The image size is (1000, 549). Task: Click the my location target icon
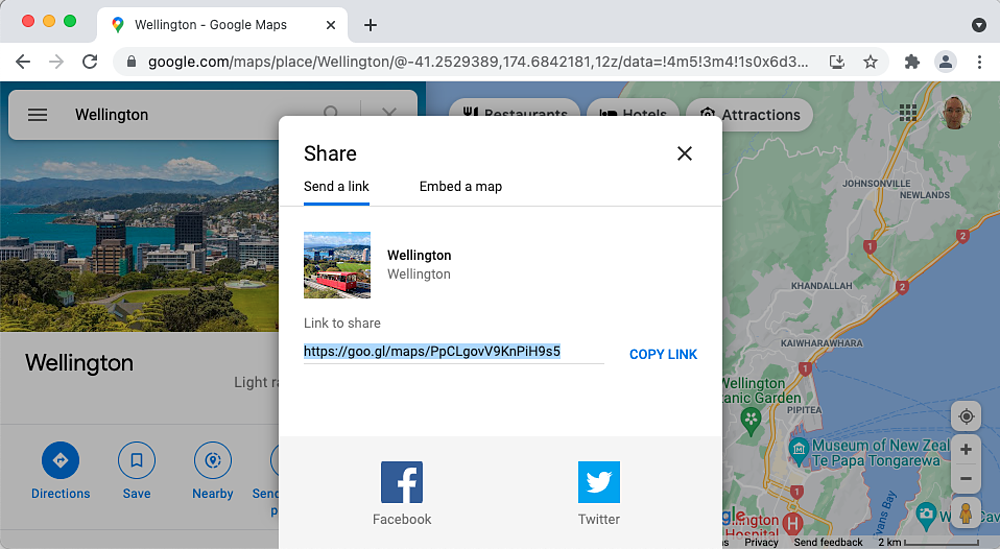pos(966,416)
